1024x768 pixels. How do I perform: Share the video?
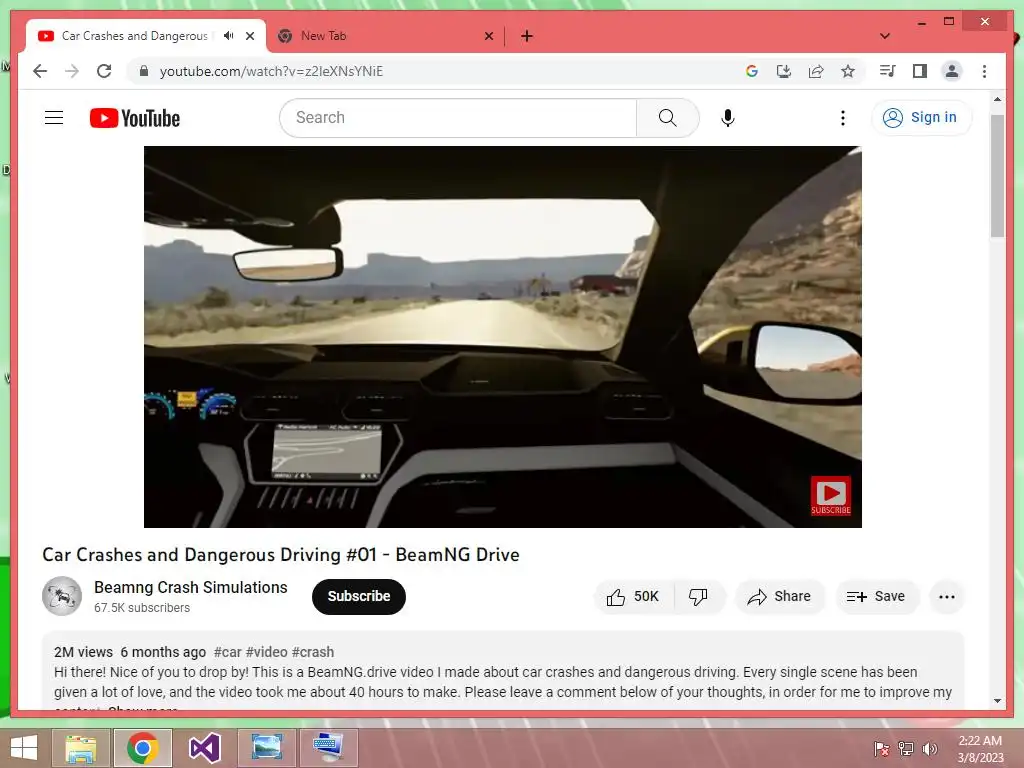point(780,597)
